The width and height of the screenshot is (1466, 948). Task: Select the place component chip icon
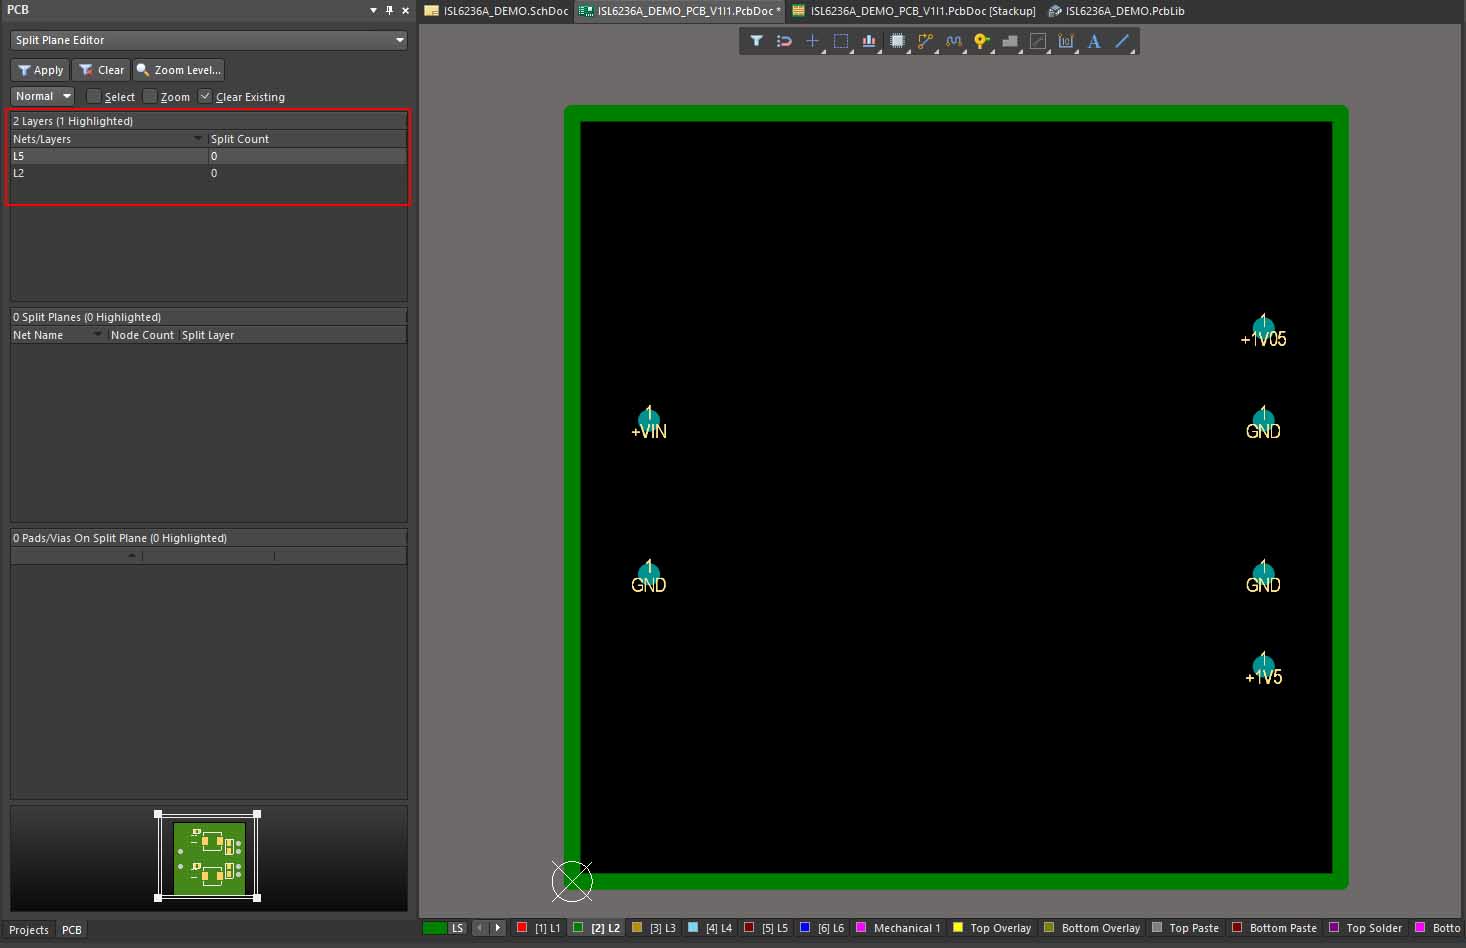[x=897, y=41]
